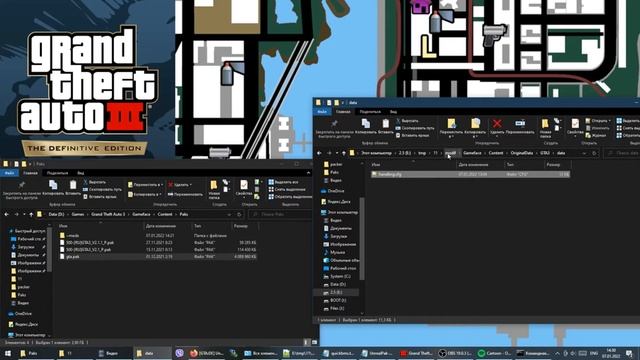Select Quick access in Paks navigation pane
Screen dimensions: 640x360
(27, 231)
